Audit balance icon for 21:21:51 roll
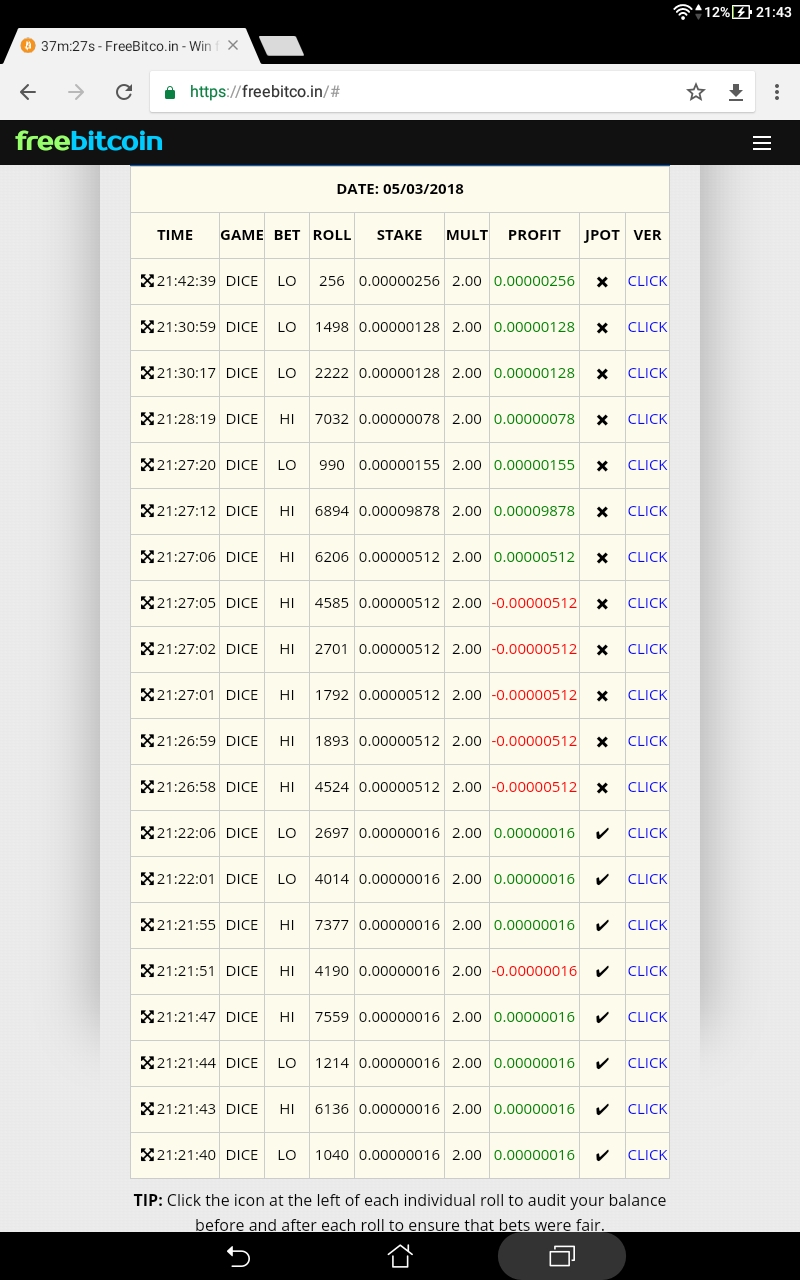The height and width of the screenshot is (1280, 800). click(x=147, y=971)
